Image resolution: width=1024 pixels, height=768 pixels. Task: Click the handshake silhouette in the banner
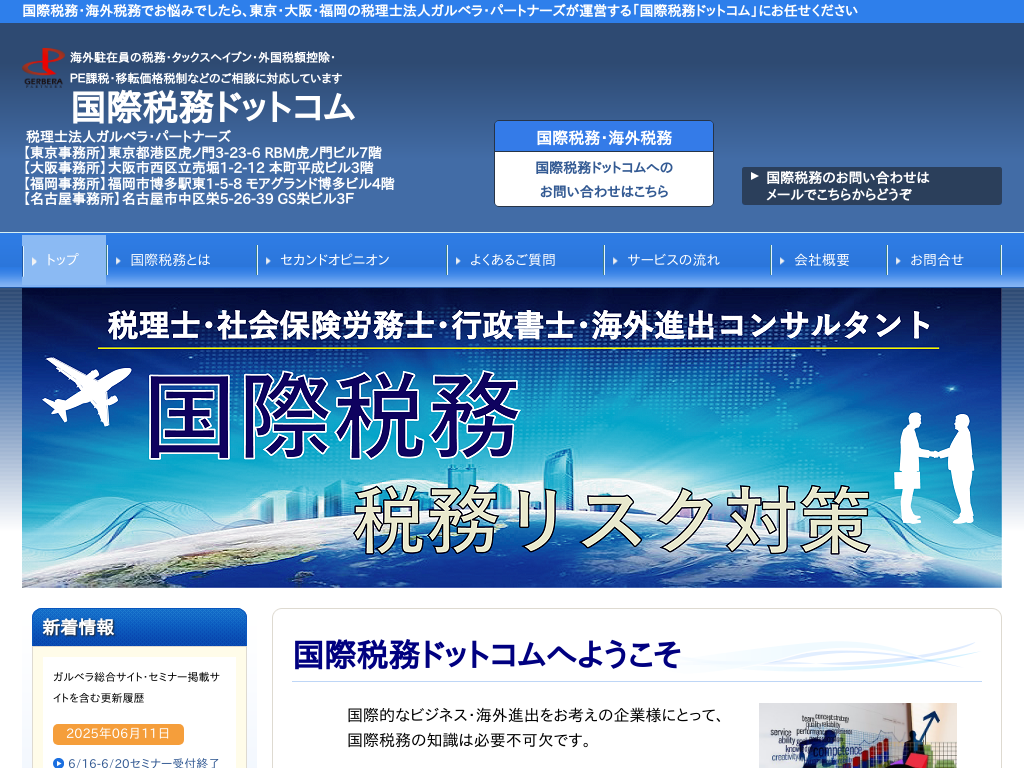[935, 468]
